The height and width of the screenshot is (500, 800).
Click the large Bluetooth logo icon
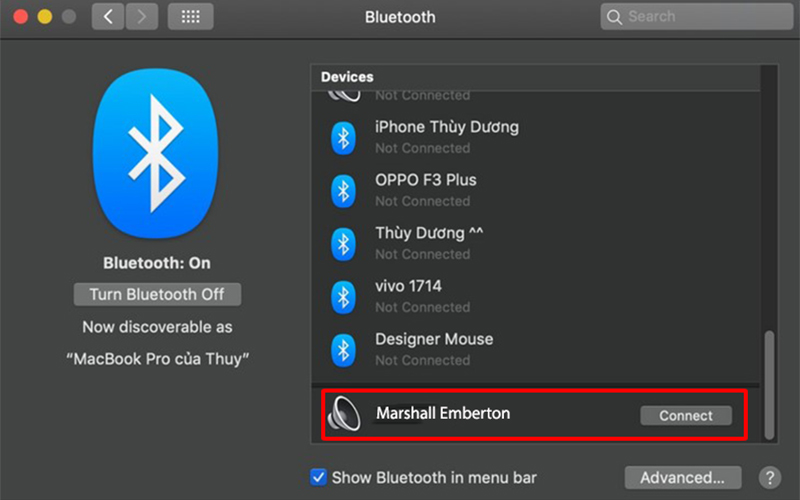pos(156,153)
